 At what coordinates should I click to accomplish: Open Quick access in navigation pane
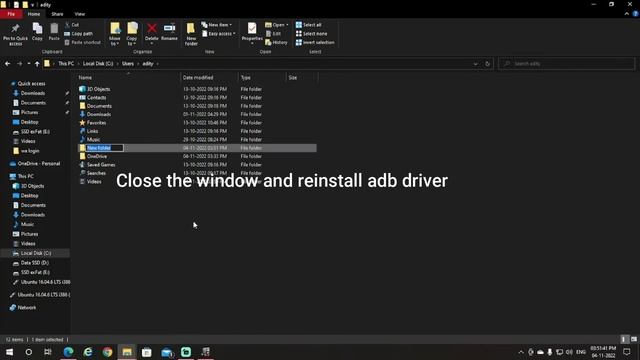coord(31,84)
